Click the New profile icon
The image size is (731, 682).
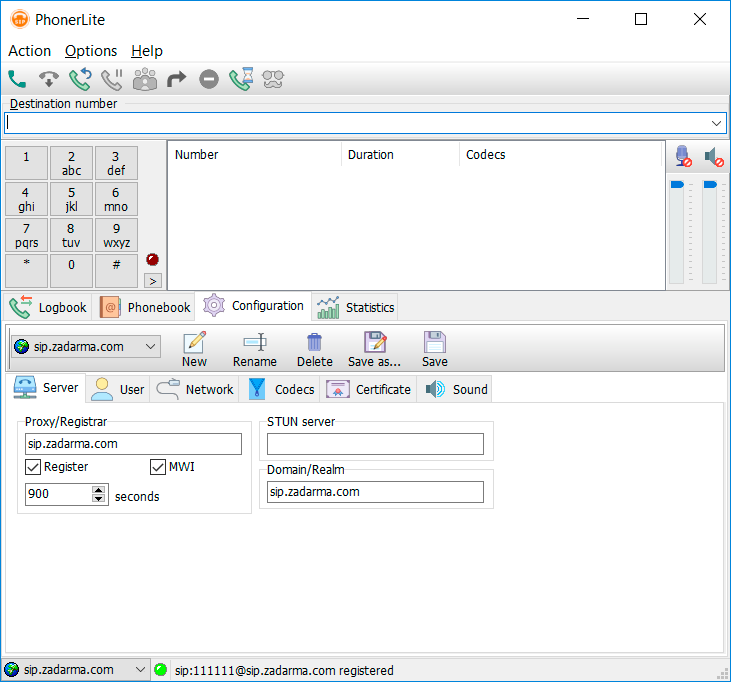(194, 343)
